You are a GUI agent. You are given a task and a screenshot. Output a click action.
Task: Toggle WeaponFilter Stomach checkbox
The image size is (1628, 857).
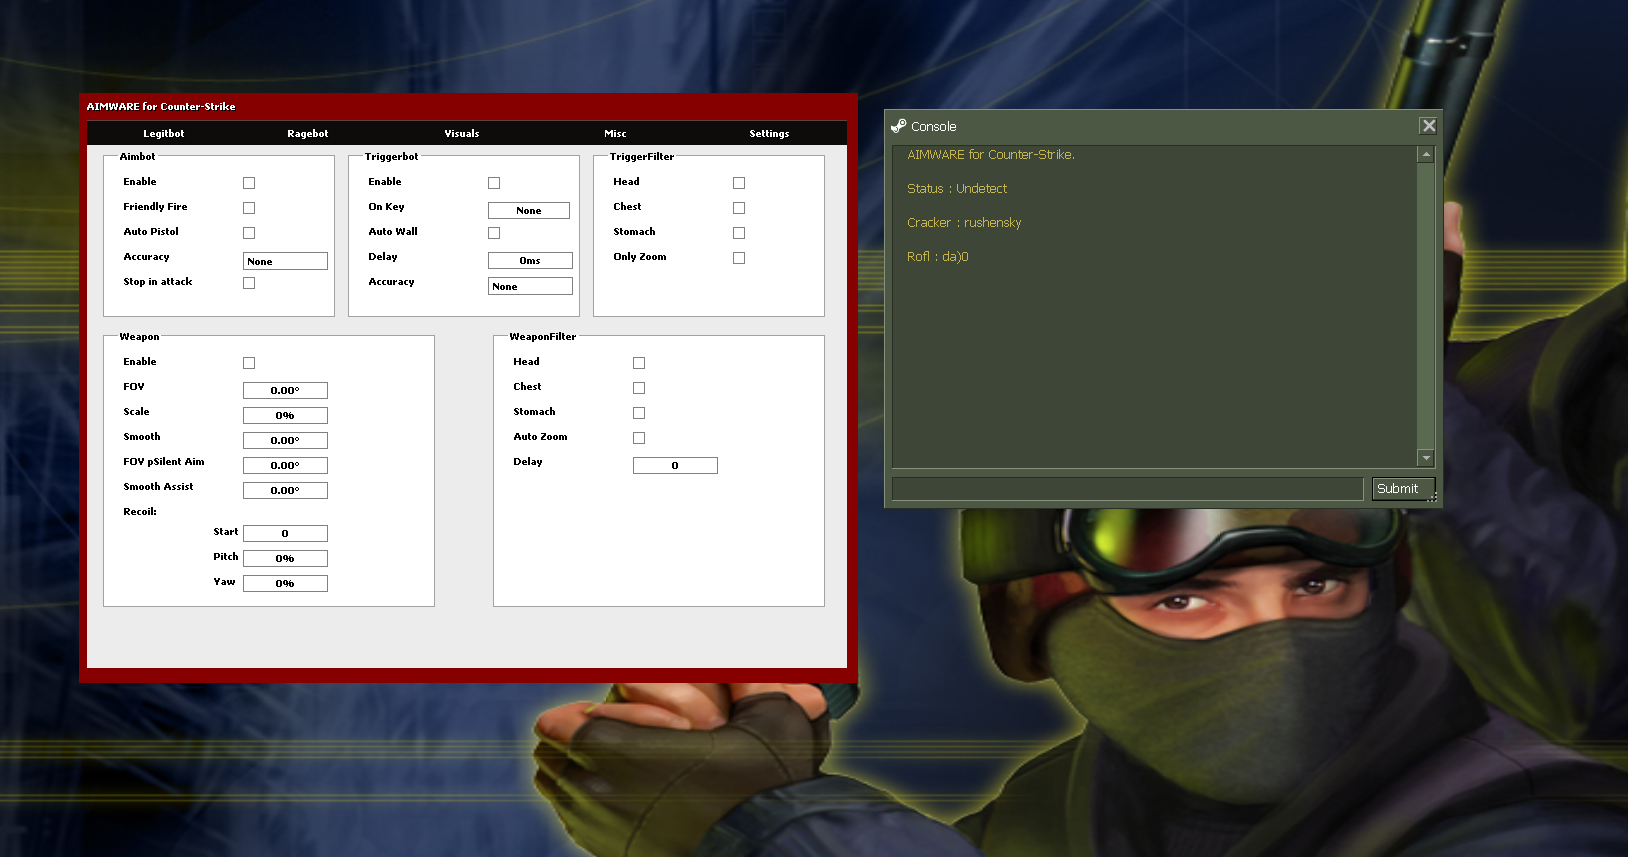(x=639, y=413)
